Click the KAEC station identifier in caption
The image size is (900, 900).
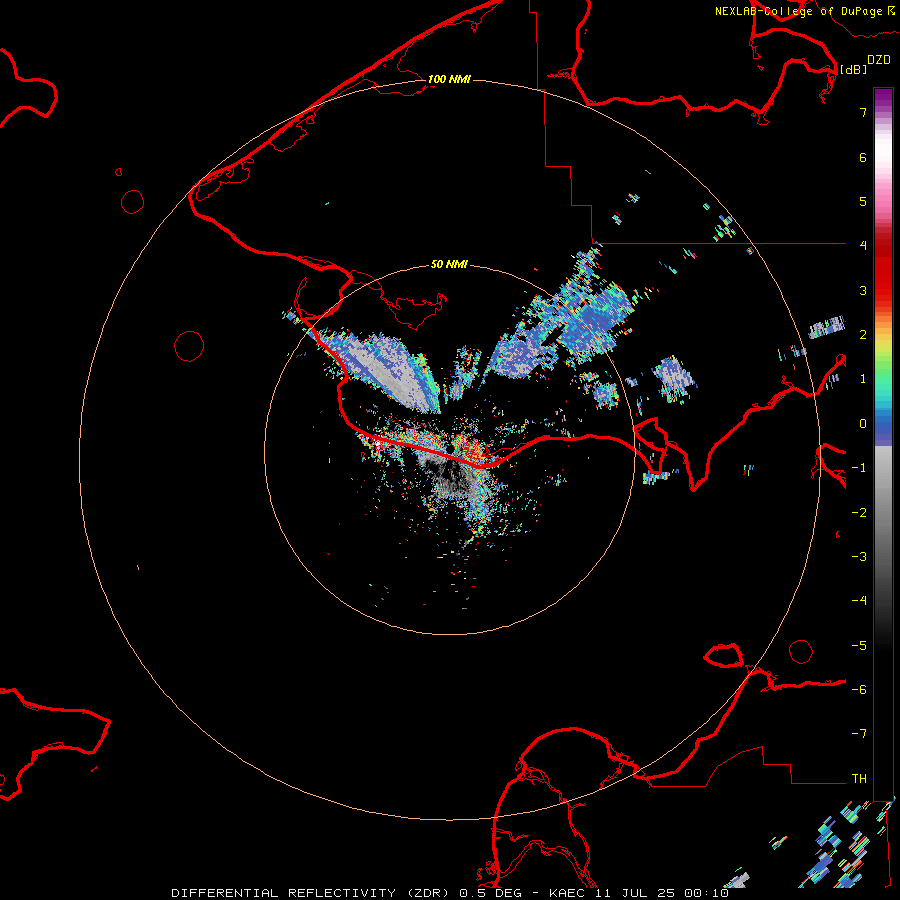click(568, 893)
